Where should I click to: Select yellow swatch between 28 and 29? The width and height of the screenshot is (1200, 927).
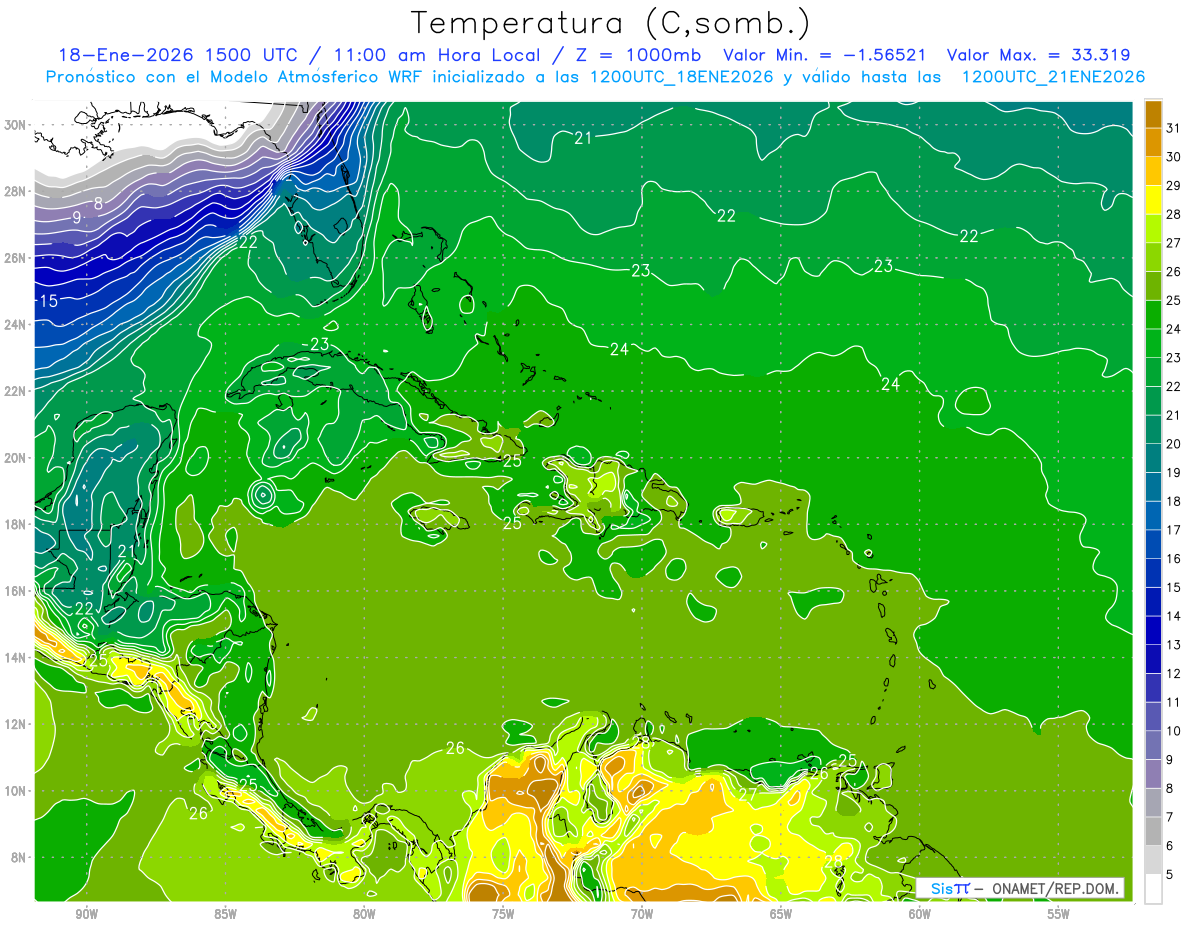(x=1153, y=201)
